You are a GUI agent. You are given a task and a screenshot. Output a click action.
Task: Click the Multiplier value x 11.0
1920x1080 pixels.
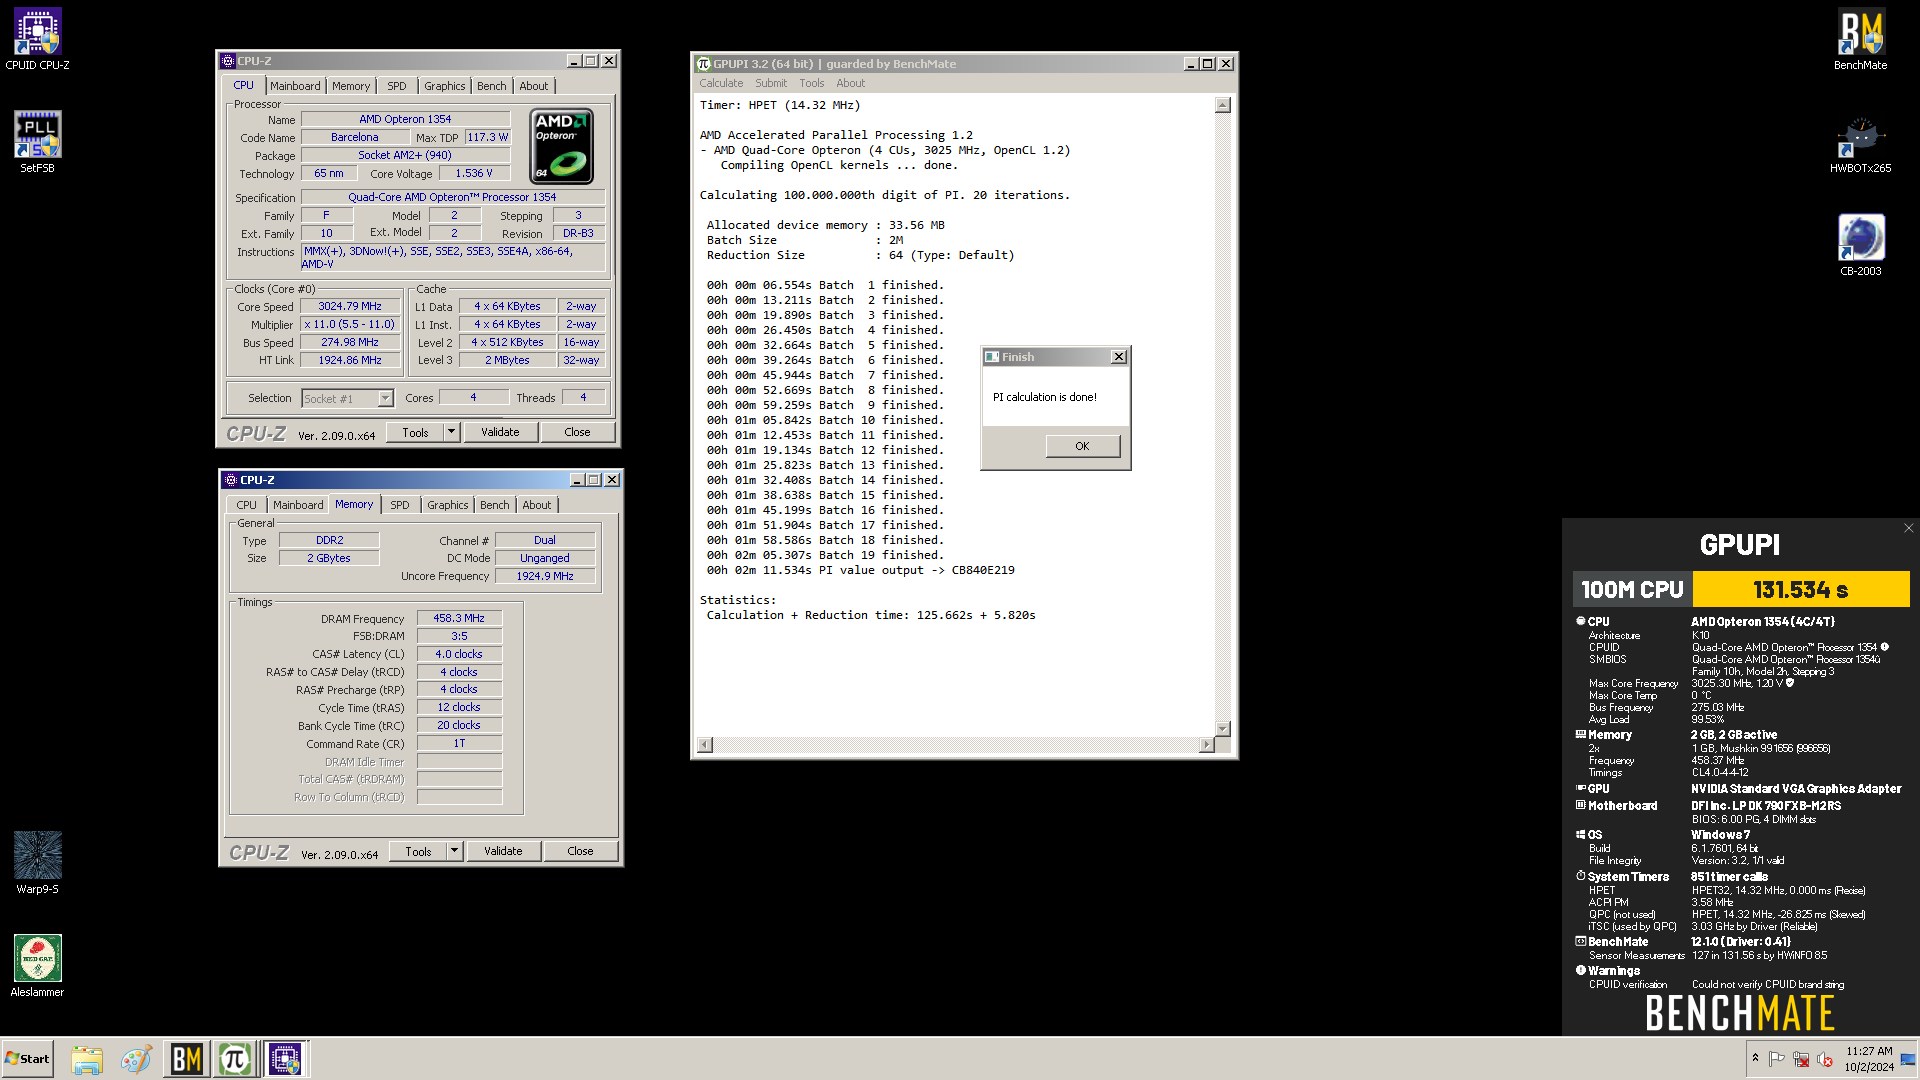350,324
